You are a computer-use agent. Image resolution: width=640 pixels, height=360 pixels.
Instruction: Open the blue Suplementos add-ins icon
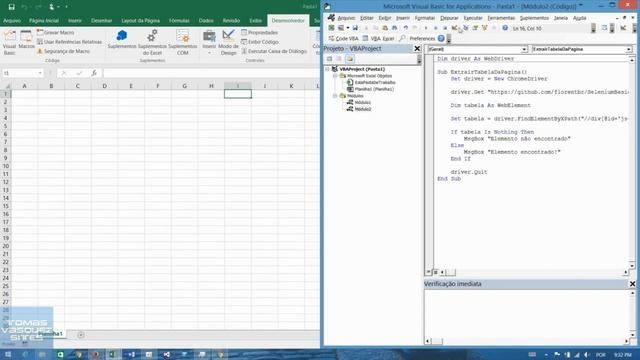(122, 39)
